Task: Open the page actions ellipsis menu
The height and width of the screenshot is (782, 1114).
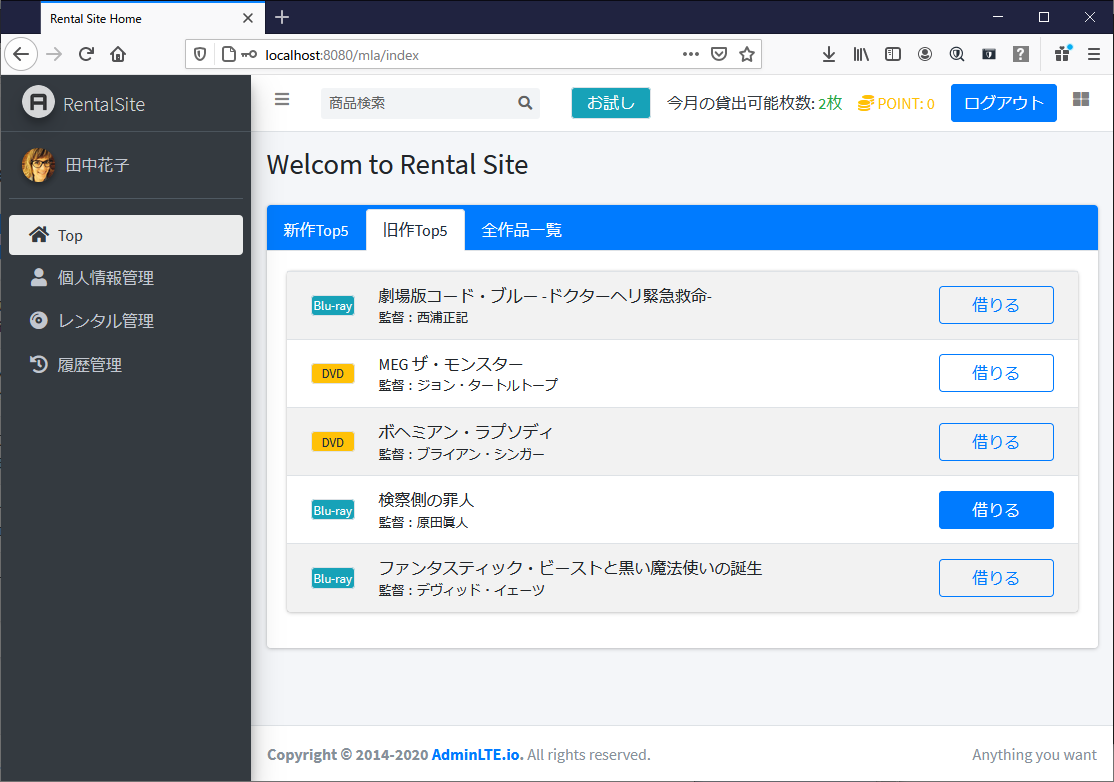Action: pyautogui.click(x=690, y=54)
